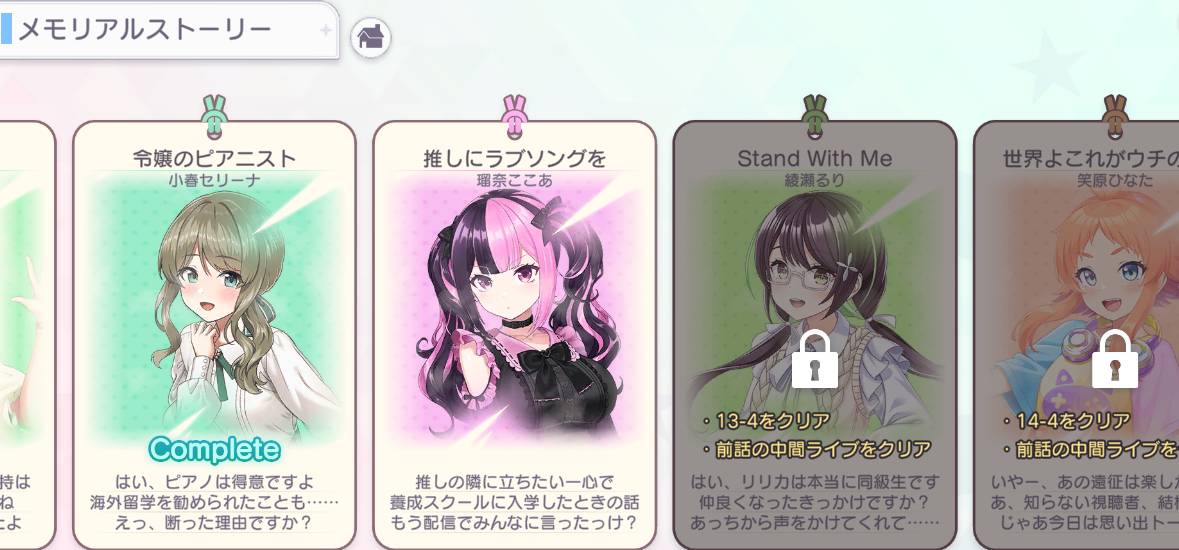Click the メモリアルストーリー header tab
Screen dimensions: 1179x550
(169, 29)
